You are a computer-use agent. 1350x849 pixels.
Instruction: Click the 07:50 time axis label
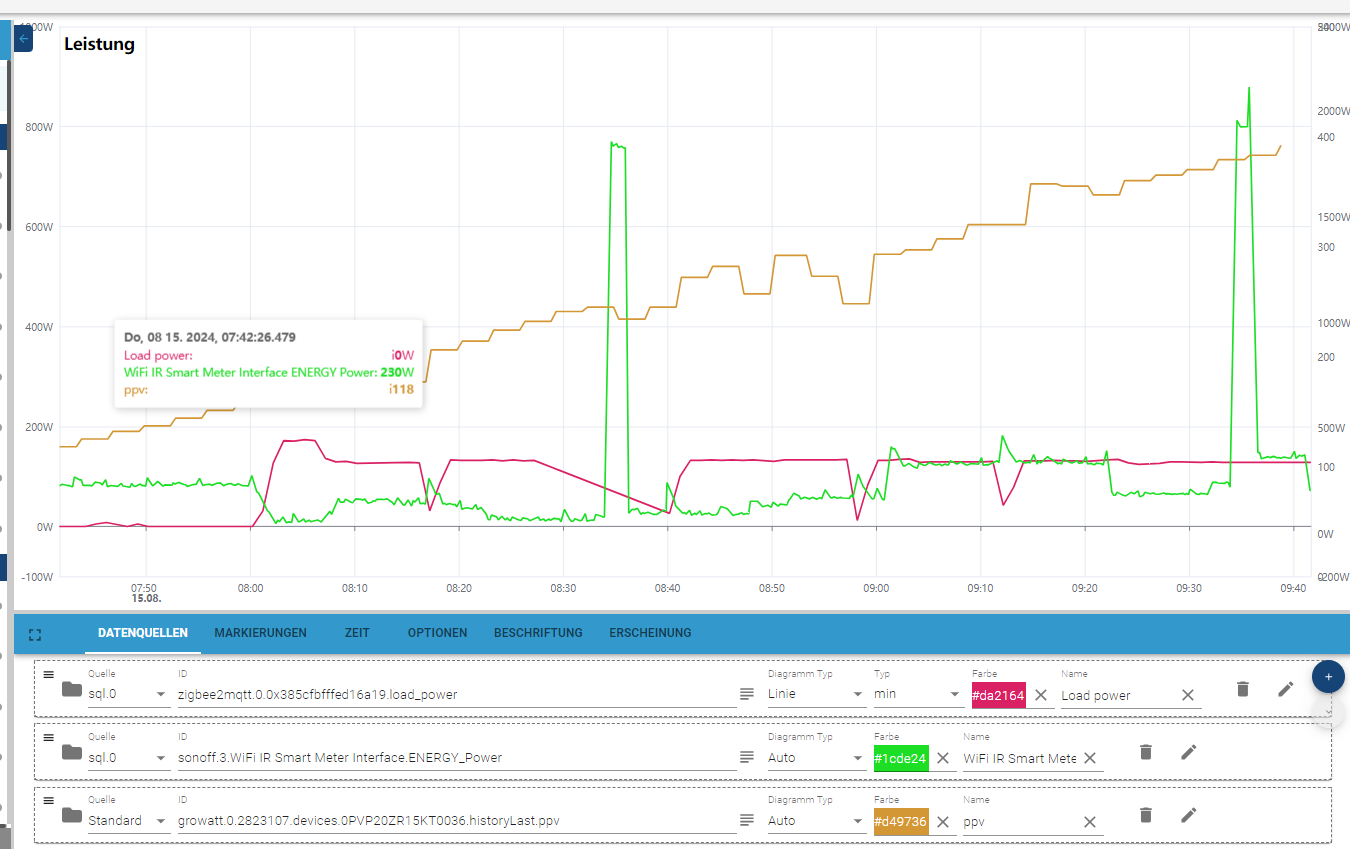pyautogui.click(x=145, y=589)
